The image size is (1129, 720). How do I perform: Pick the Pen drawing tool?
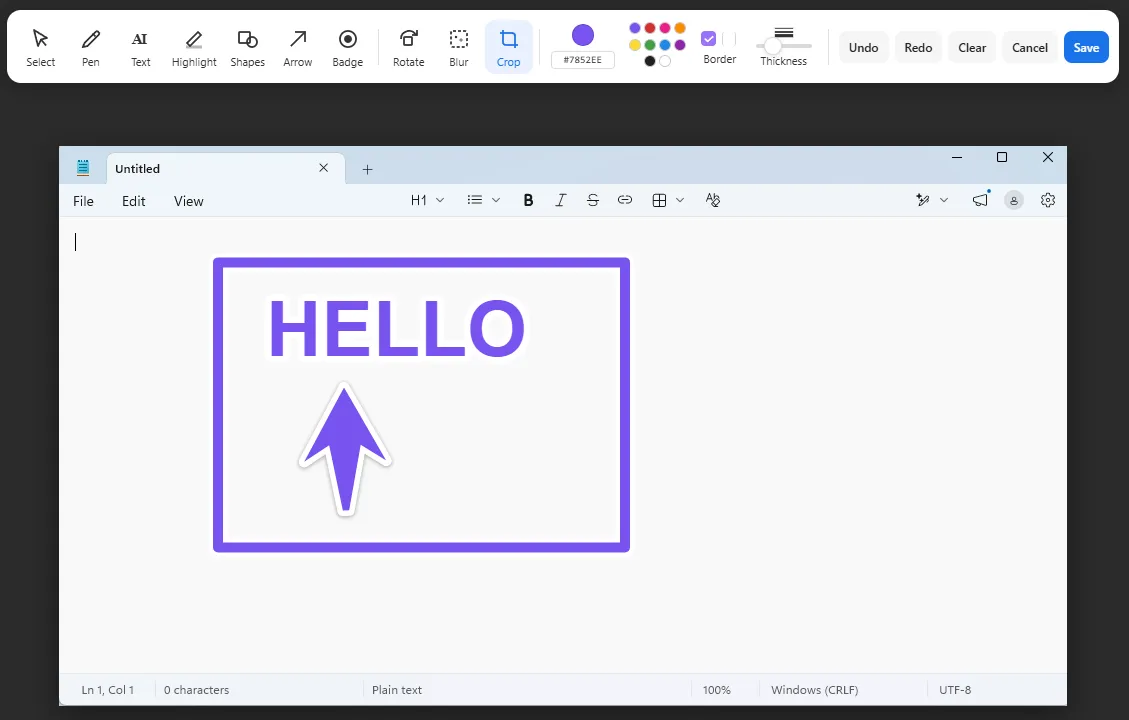click(x=91, y=48)
